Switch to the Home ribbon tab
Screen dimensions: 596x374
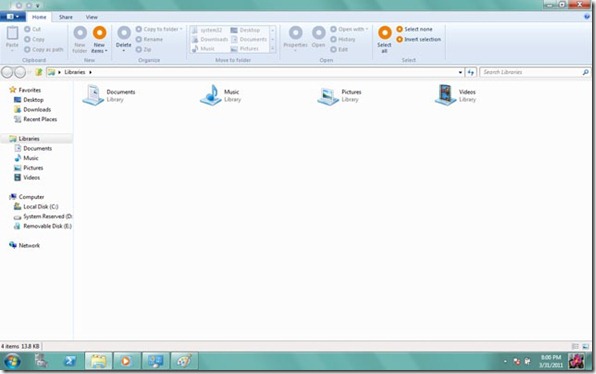39,17
